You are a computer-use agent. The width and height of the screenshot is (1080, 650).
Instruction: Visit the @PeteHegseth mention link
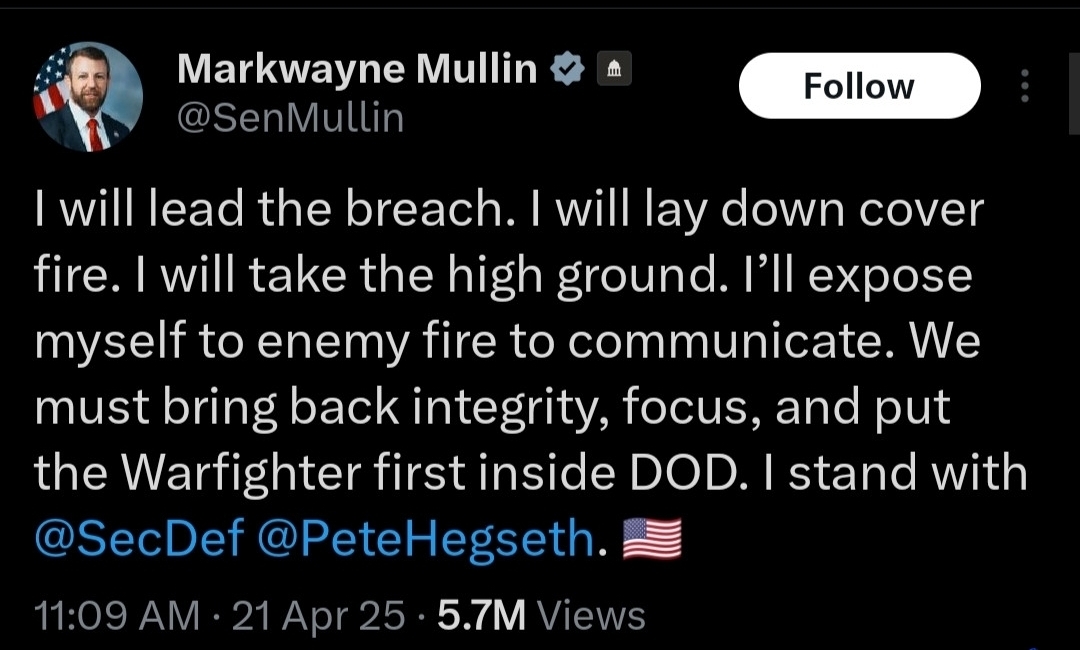tap(426, 539)
